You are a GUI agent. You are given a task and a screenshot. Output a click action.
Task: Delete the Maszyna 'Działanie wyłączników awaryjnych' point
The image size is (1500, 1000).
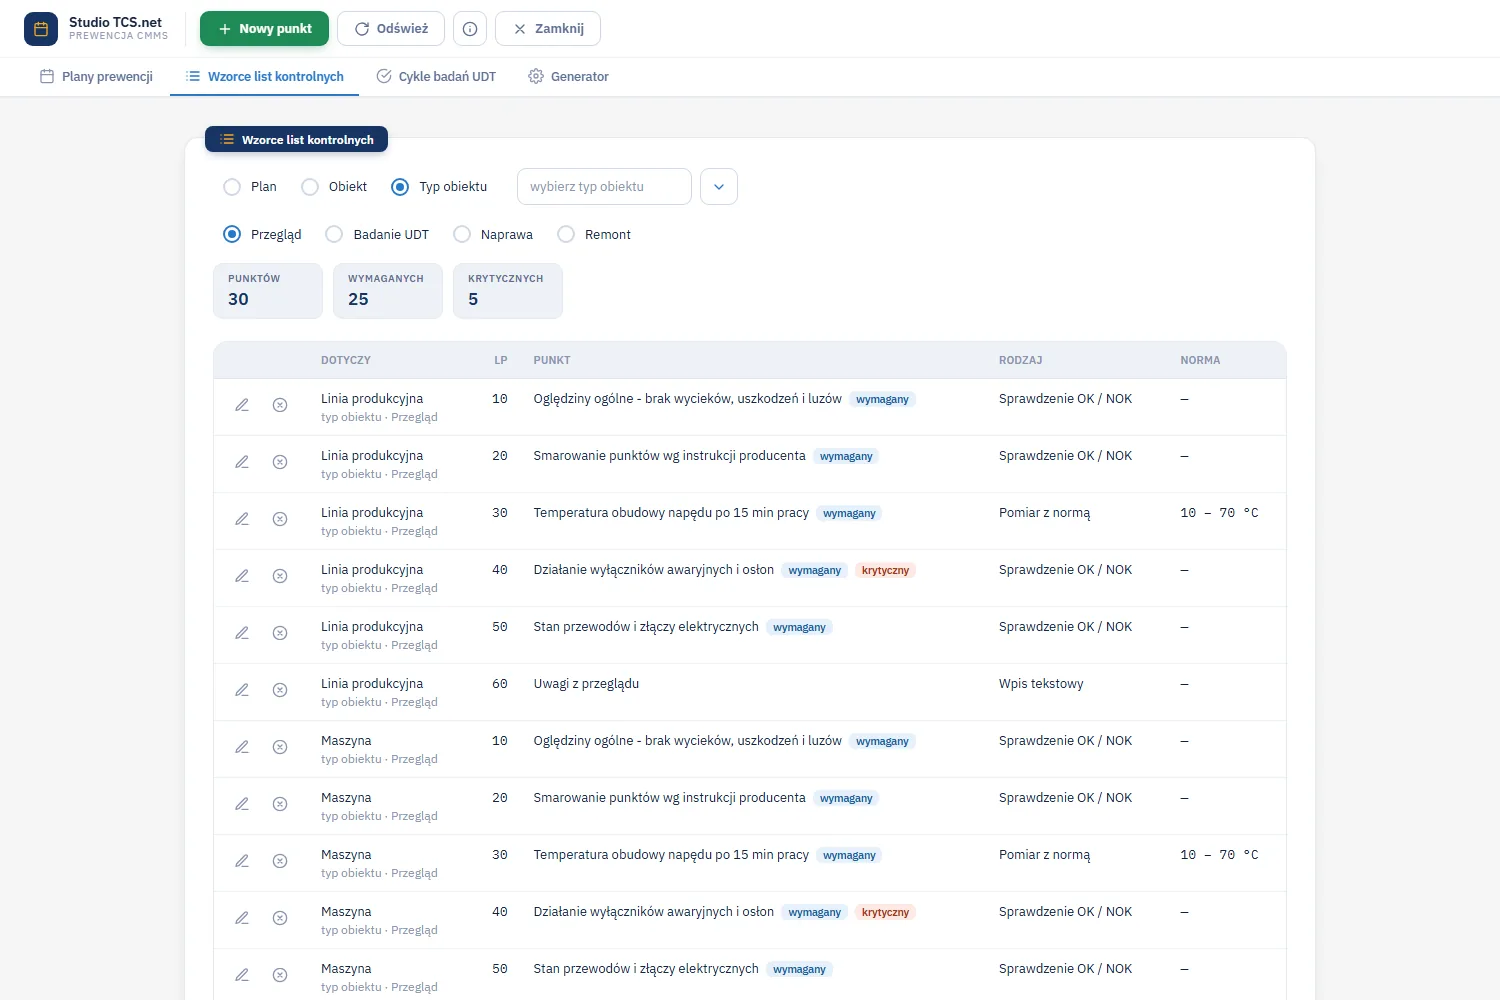tap(280, 918)
